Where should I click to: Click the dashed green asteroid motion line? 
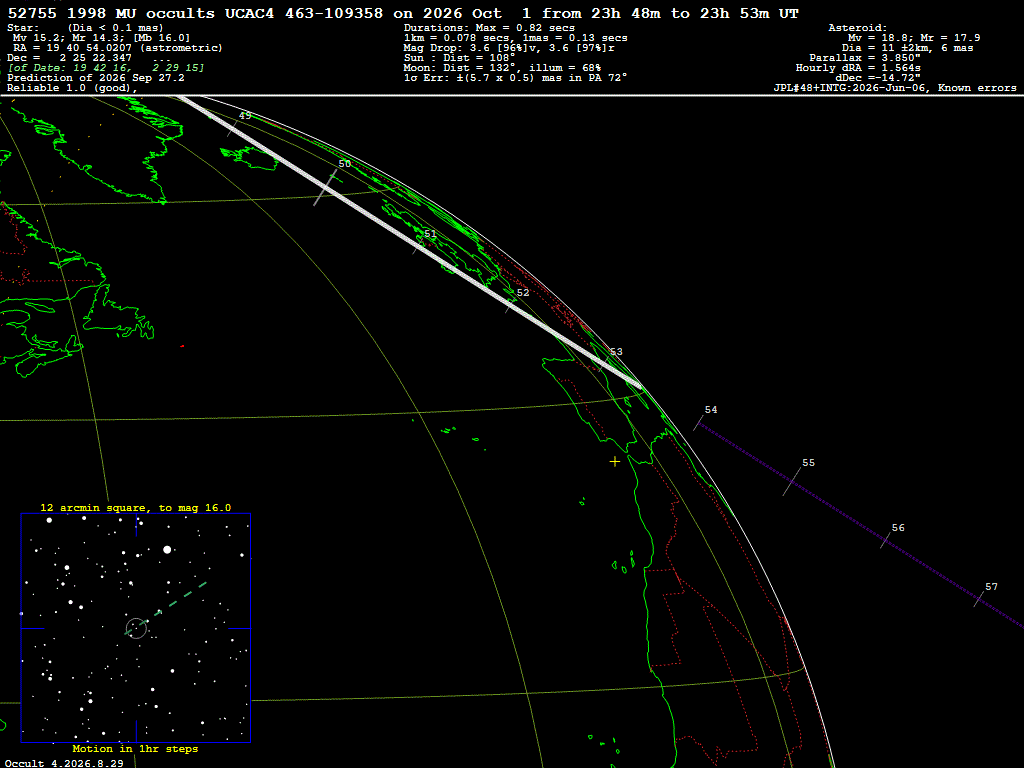pyautogui.click(x=173, y=603)
